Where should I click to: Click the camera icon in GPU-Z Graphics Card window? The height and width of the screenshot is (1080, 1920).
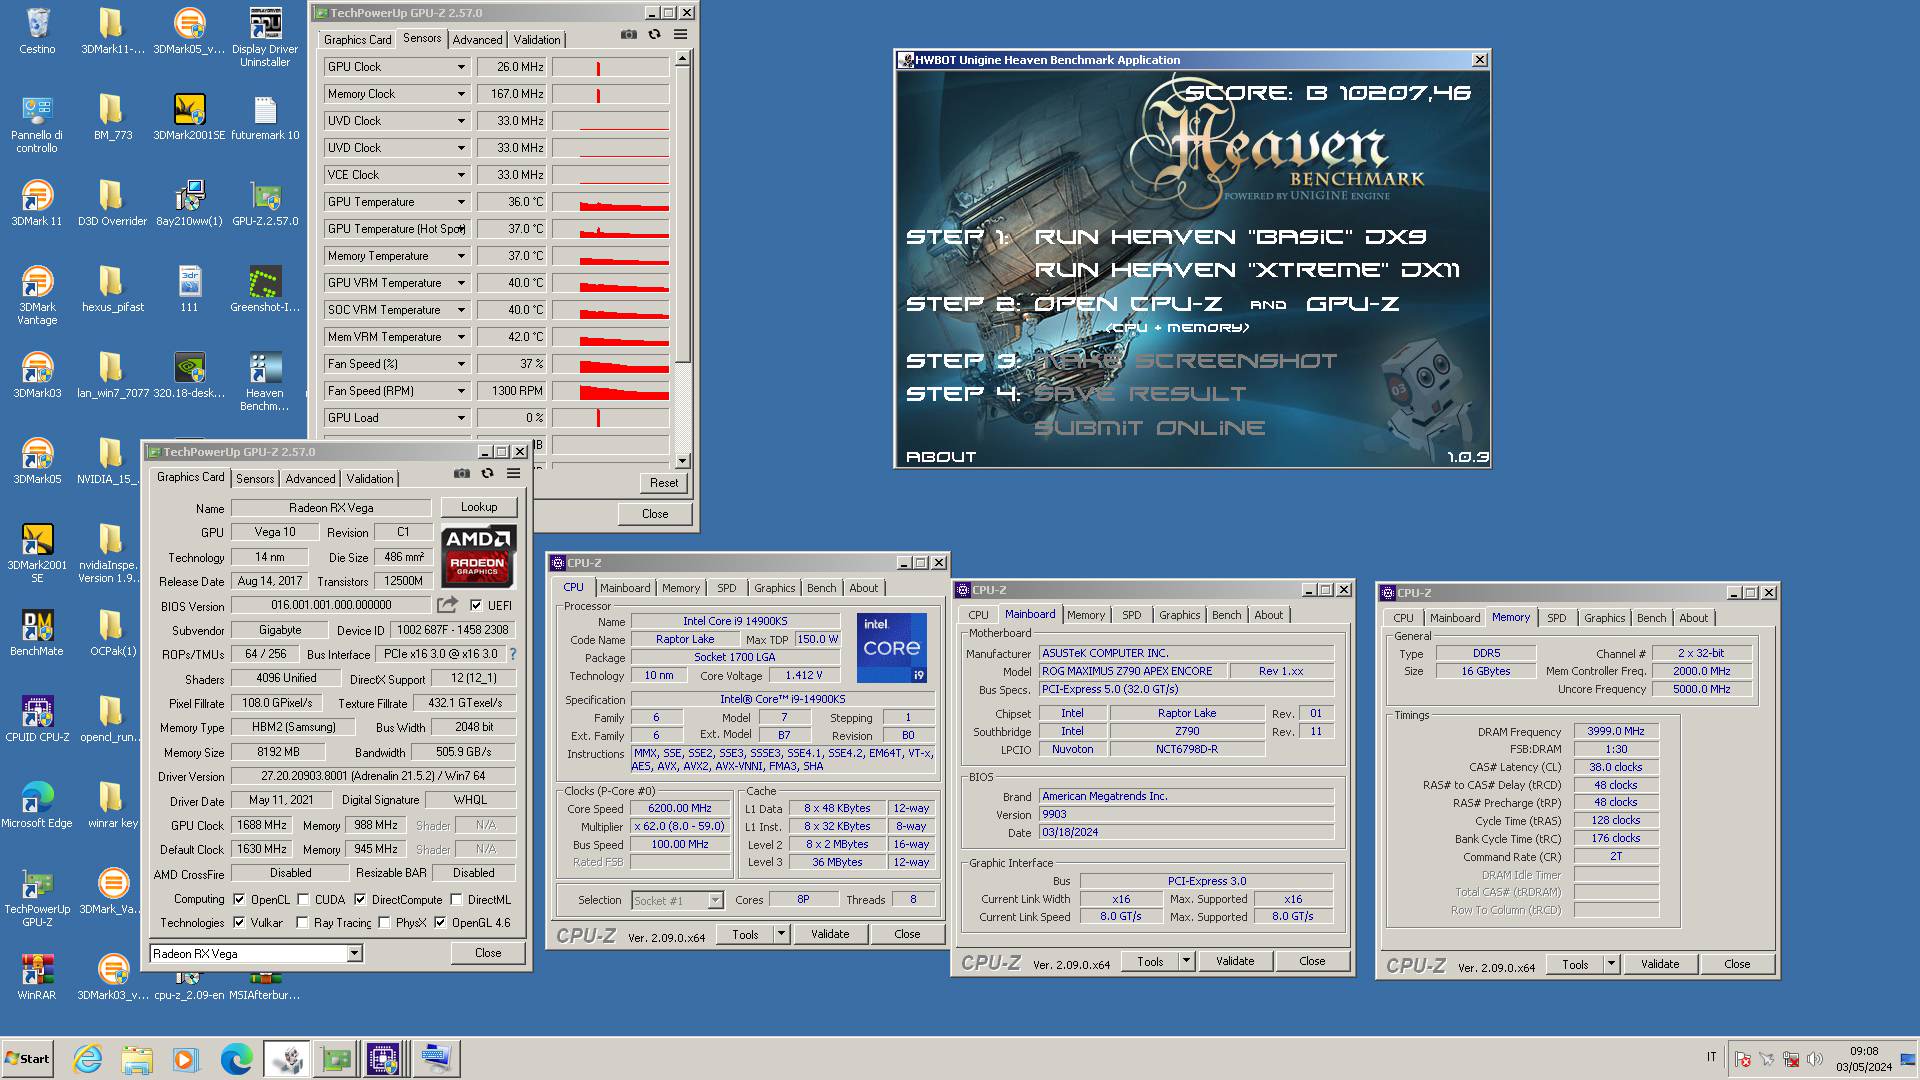[461, 474]
